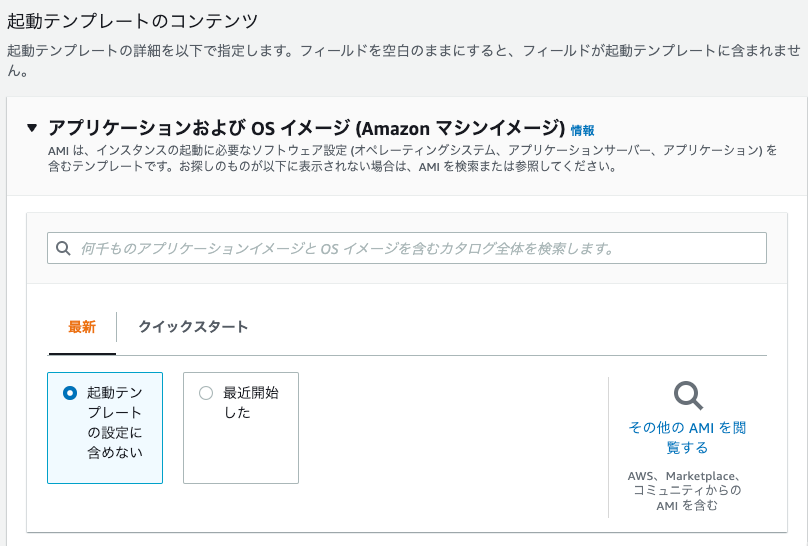Viewport: 808px width, 546px height.
Task: Click the AMI は、インスタンスの起動に必要な description paragraph
Action: pos(412,158)
